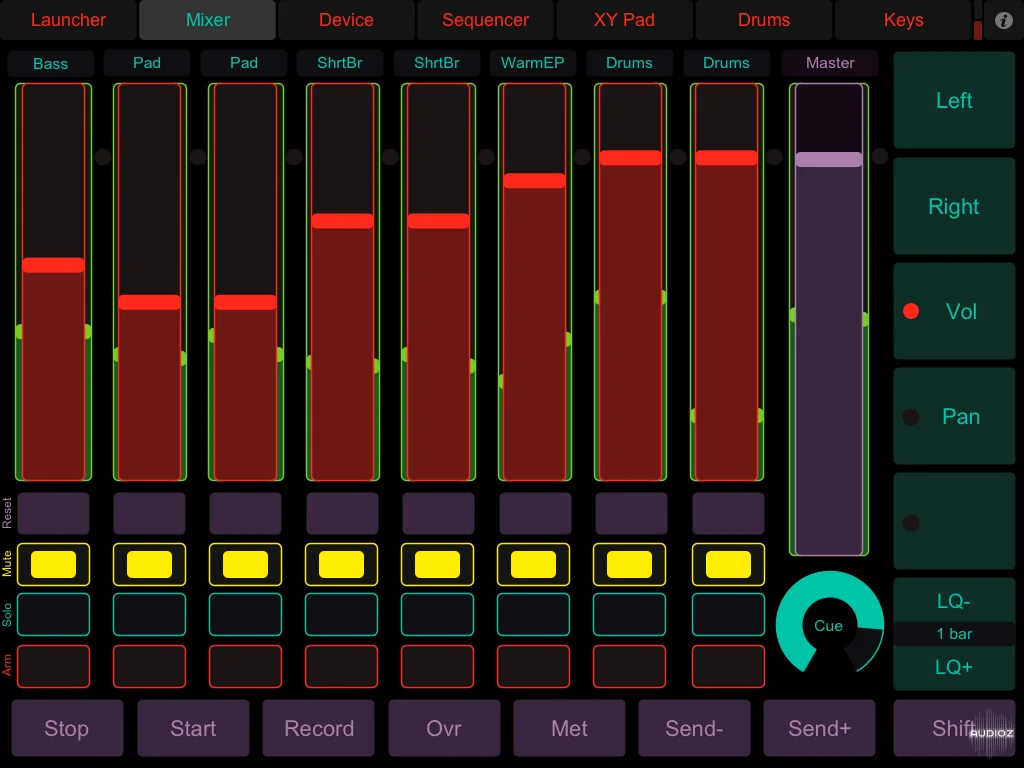Select the Mixer tab
The image size is (1024, 768).
click(207, 20)
